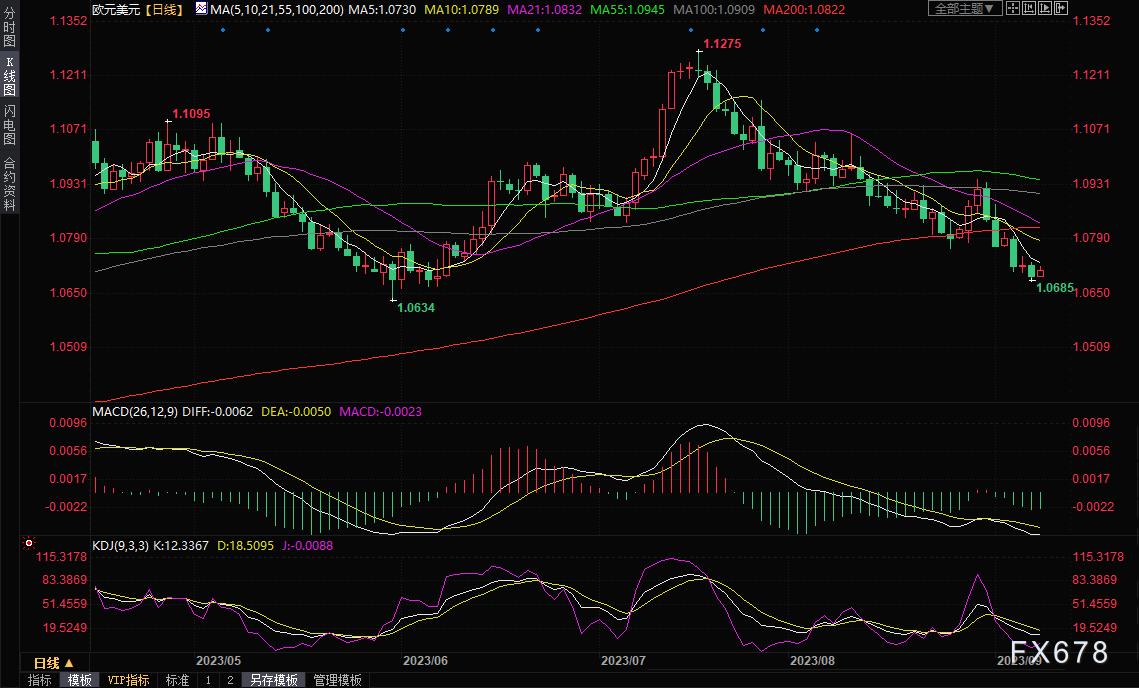This screenshot has height=688, width=1139.
Task: Toggle the 模板 bottom tab
Action: pyautogui.click(x=79, y=680)
